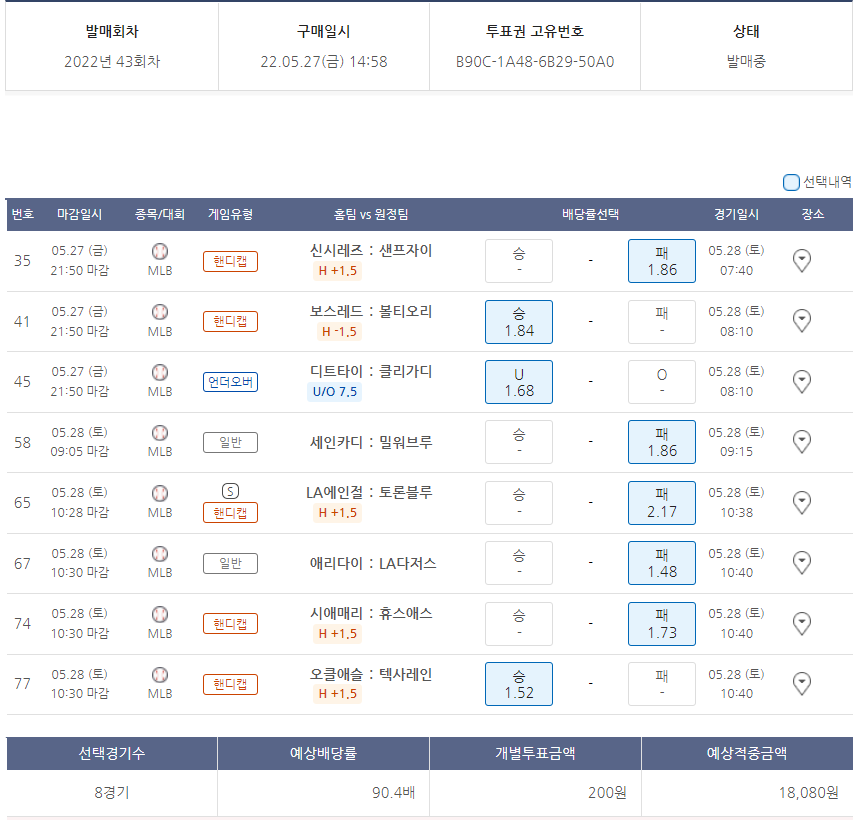Viewport: 868px width, 820px height.
Task: Click the 애리다이 : LA다저스 matchup text
Action: click(373, 564)
